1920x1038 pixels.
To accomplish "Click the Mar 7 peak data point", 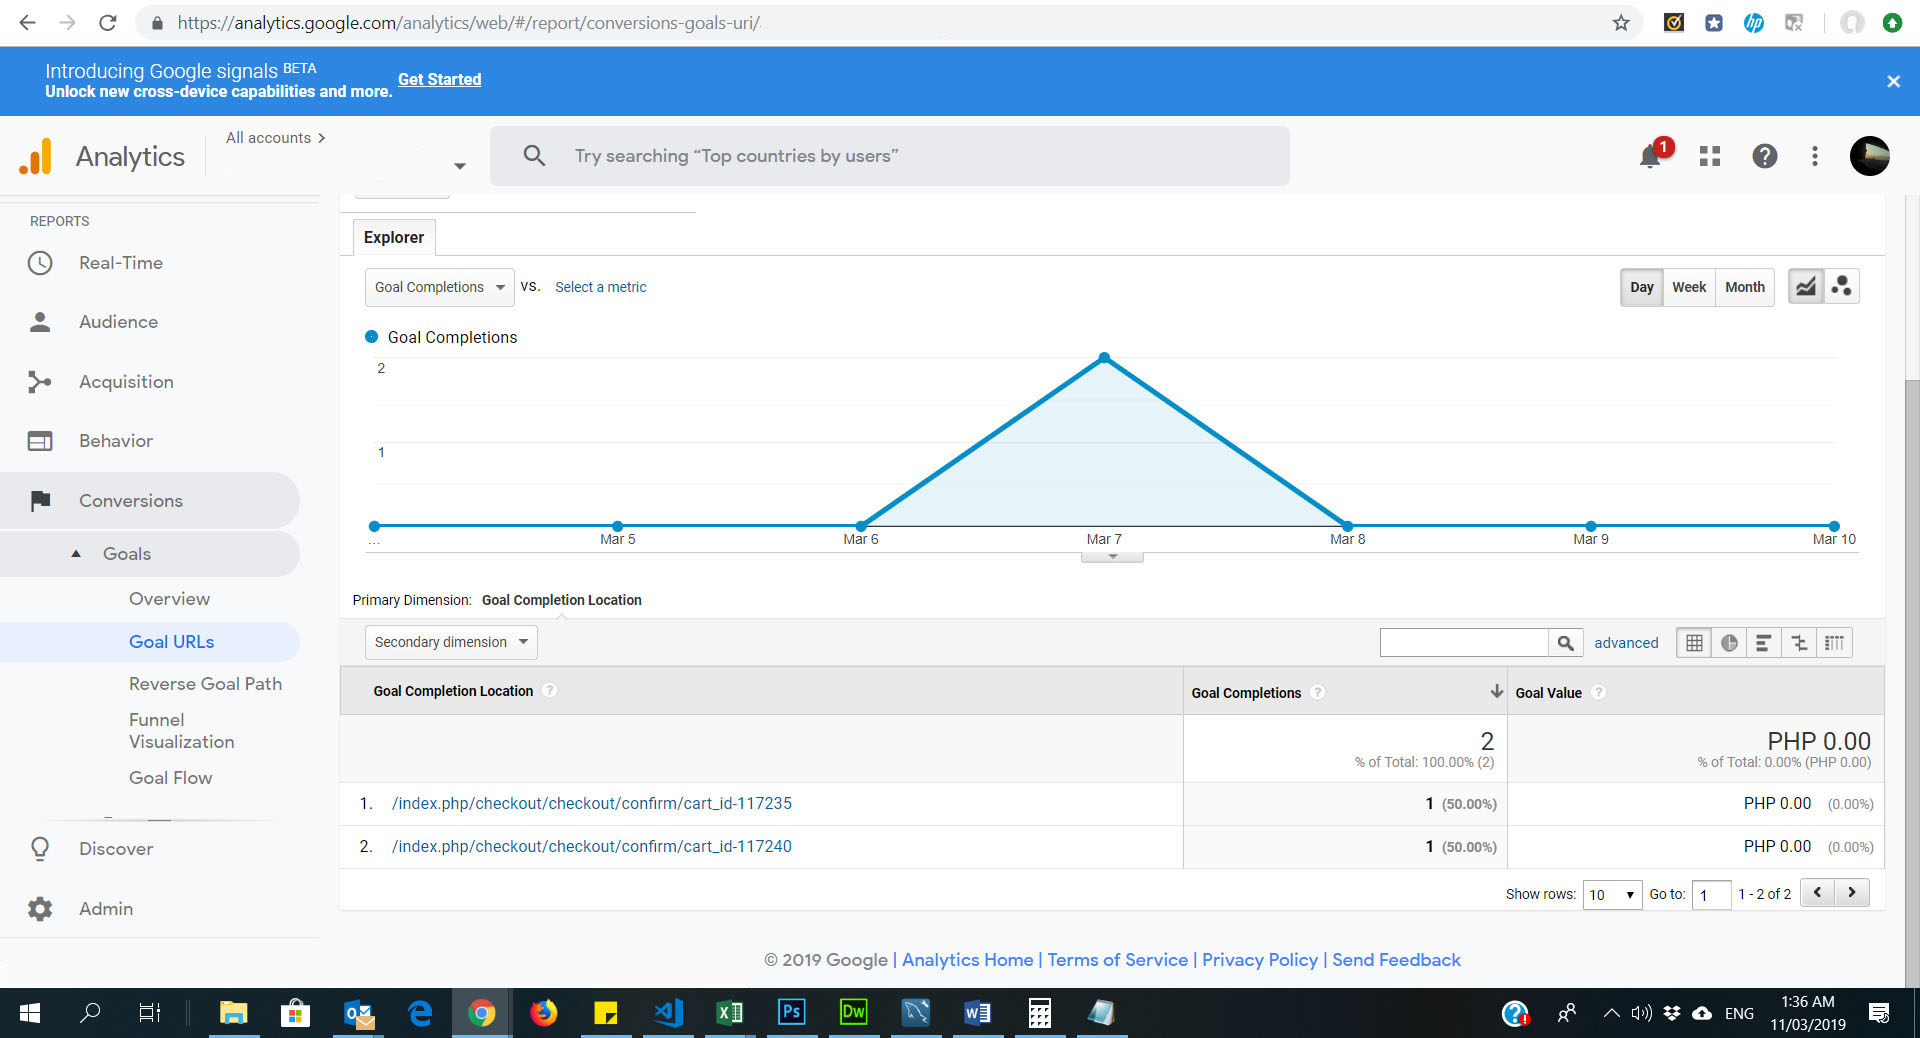I will (x=1104, y=357).
